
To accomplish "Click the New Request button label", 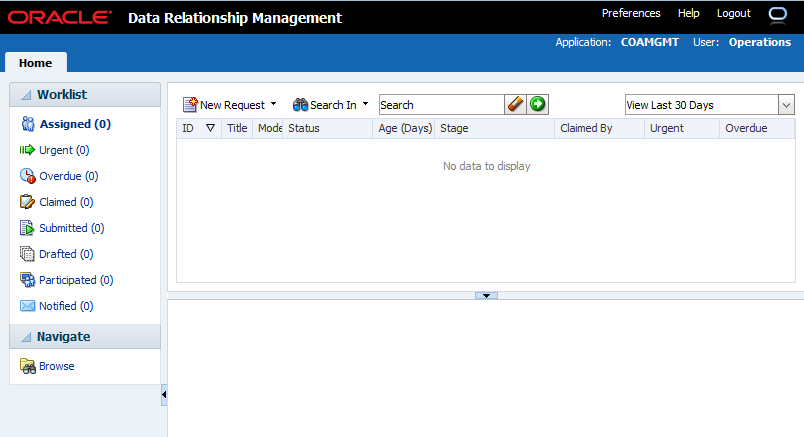I will click(x=232, y=105).
